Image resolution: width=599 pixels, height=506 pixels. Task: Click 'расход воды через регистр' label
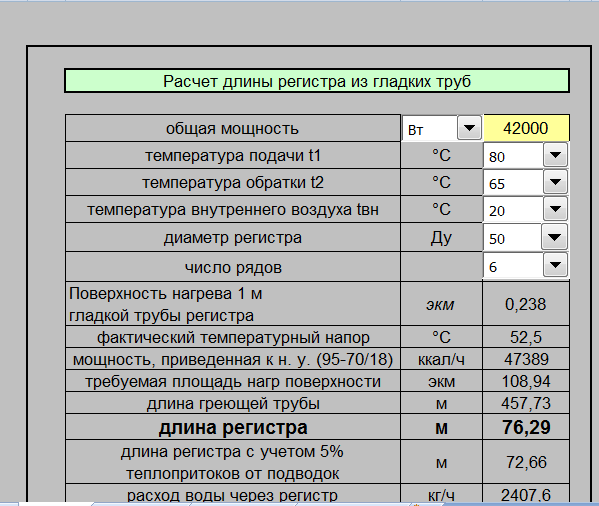[x=233, y=495]
